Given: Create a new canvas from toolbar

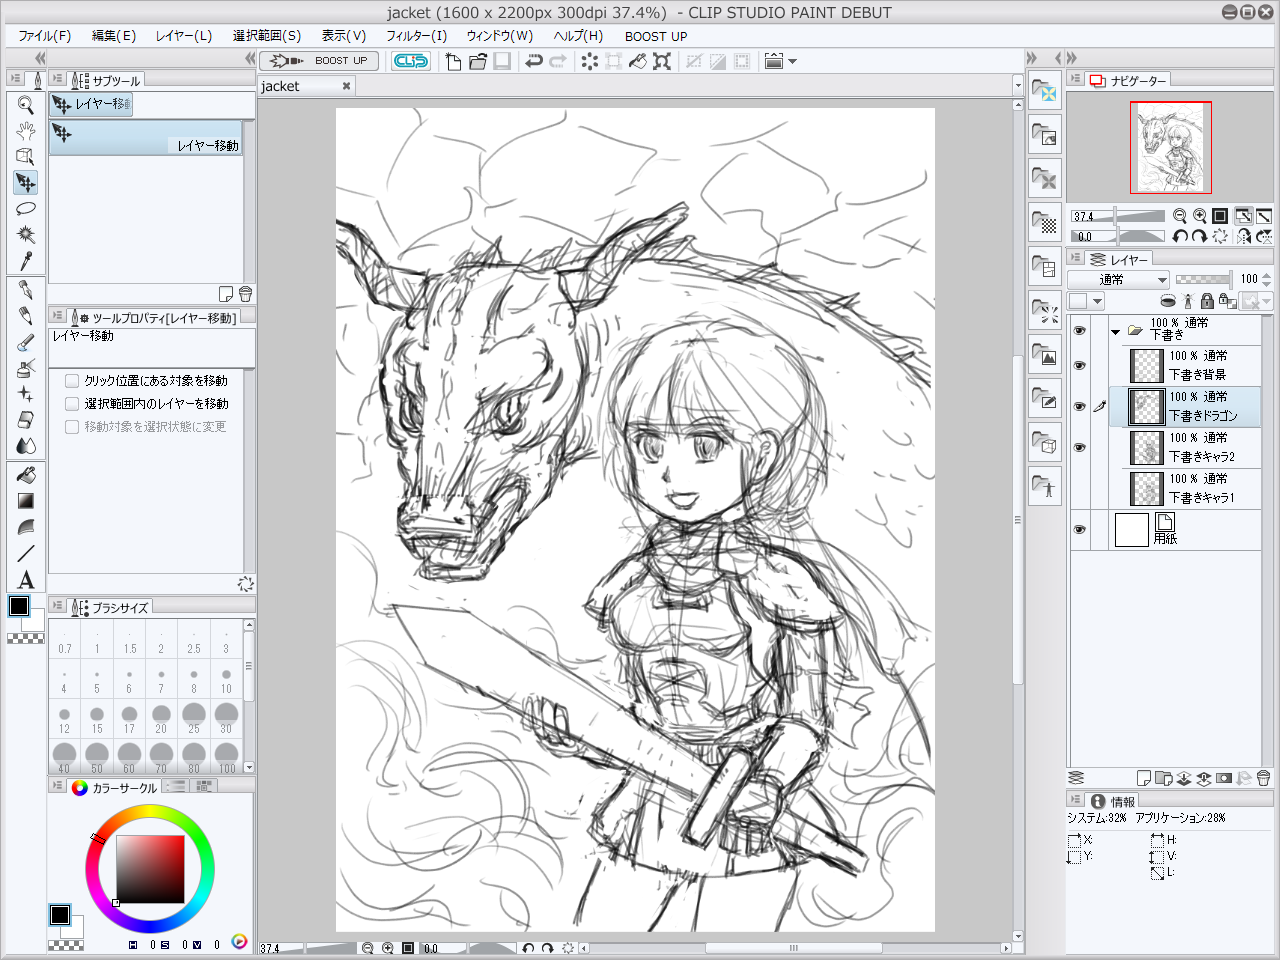Looking at the screenshot, I should pyautogui.click(x=453, y=61).
